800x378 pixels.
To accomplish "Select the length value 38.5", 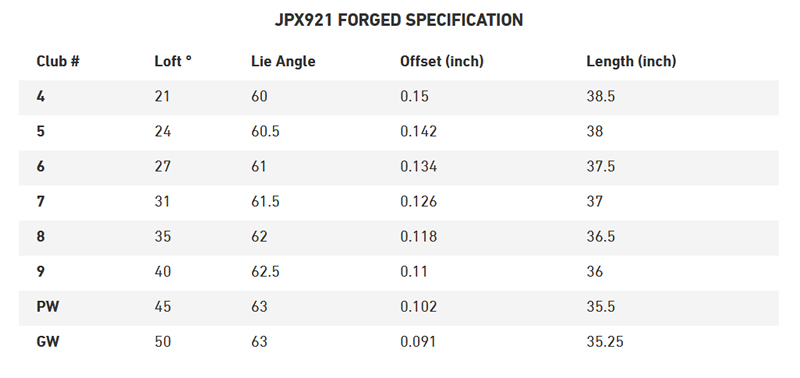I will click(x=601, y=96).
